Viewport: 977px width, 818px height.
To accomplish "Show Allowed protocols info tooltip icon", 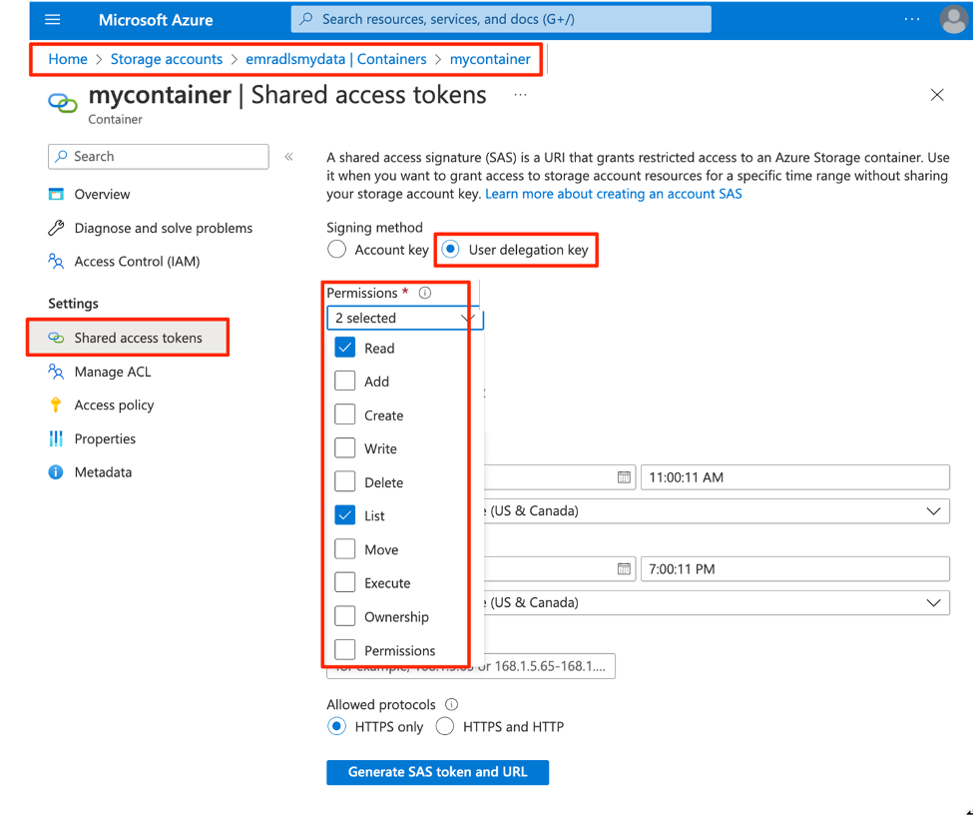I will point(452,705).
